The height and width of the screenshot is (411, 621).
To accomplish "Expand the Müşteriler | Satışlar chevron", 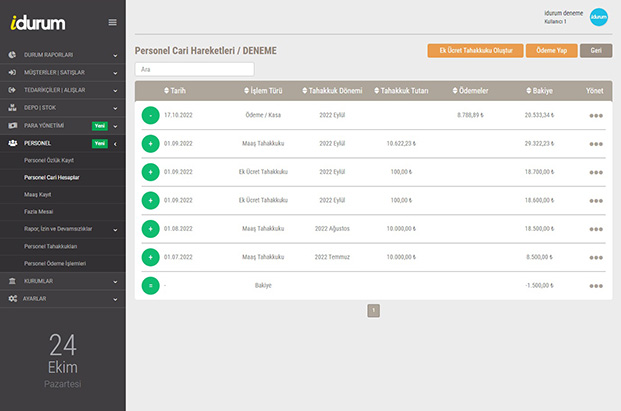I will [x=115, y=73].
